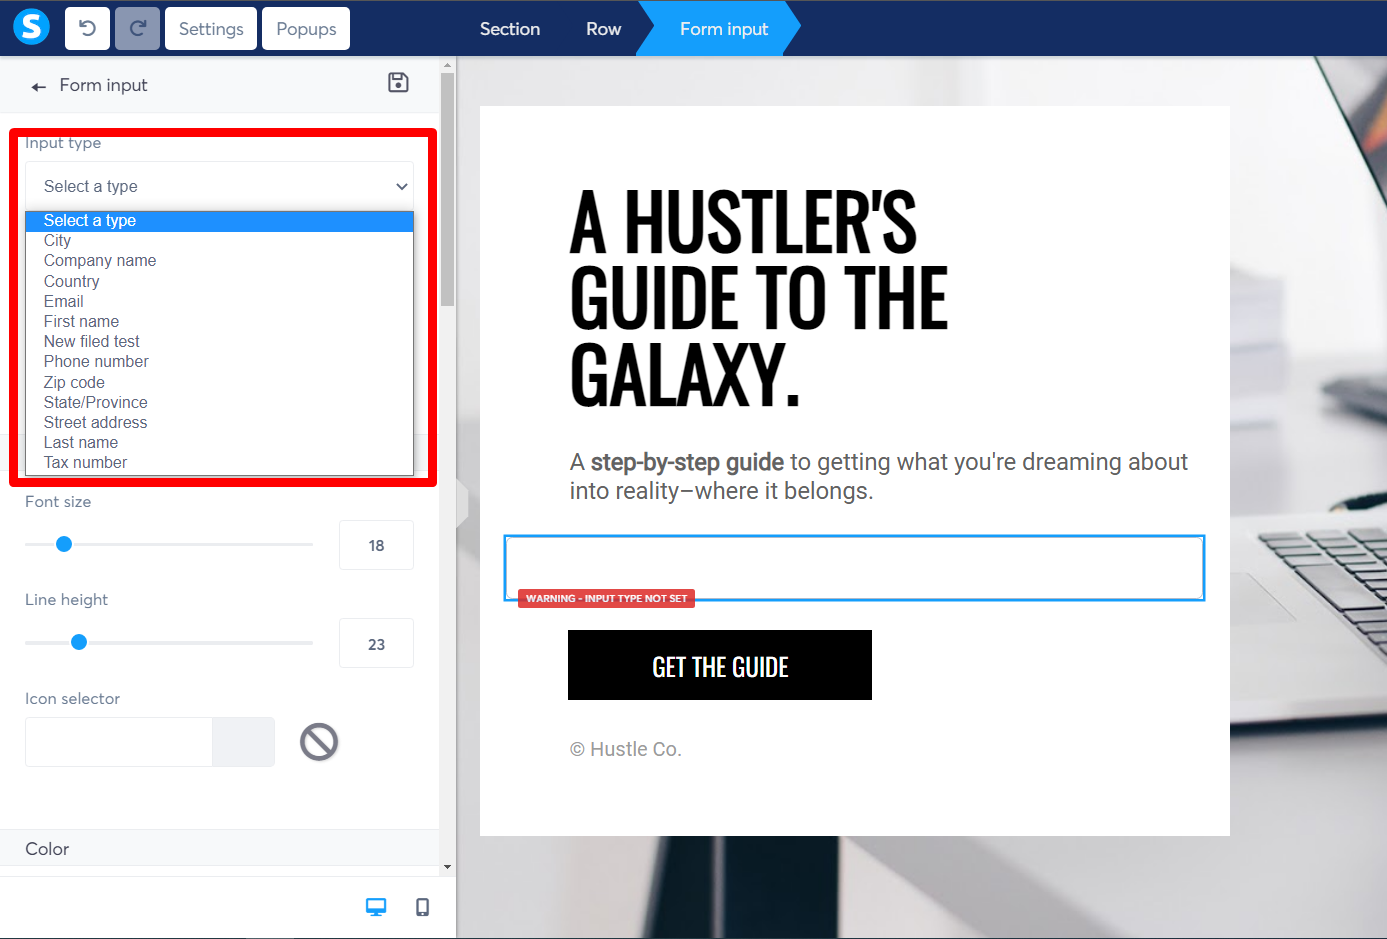
Task: Open the Popups manager
Action: (305, 28)
